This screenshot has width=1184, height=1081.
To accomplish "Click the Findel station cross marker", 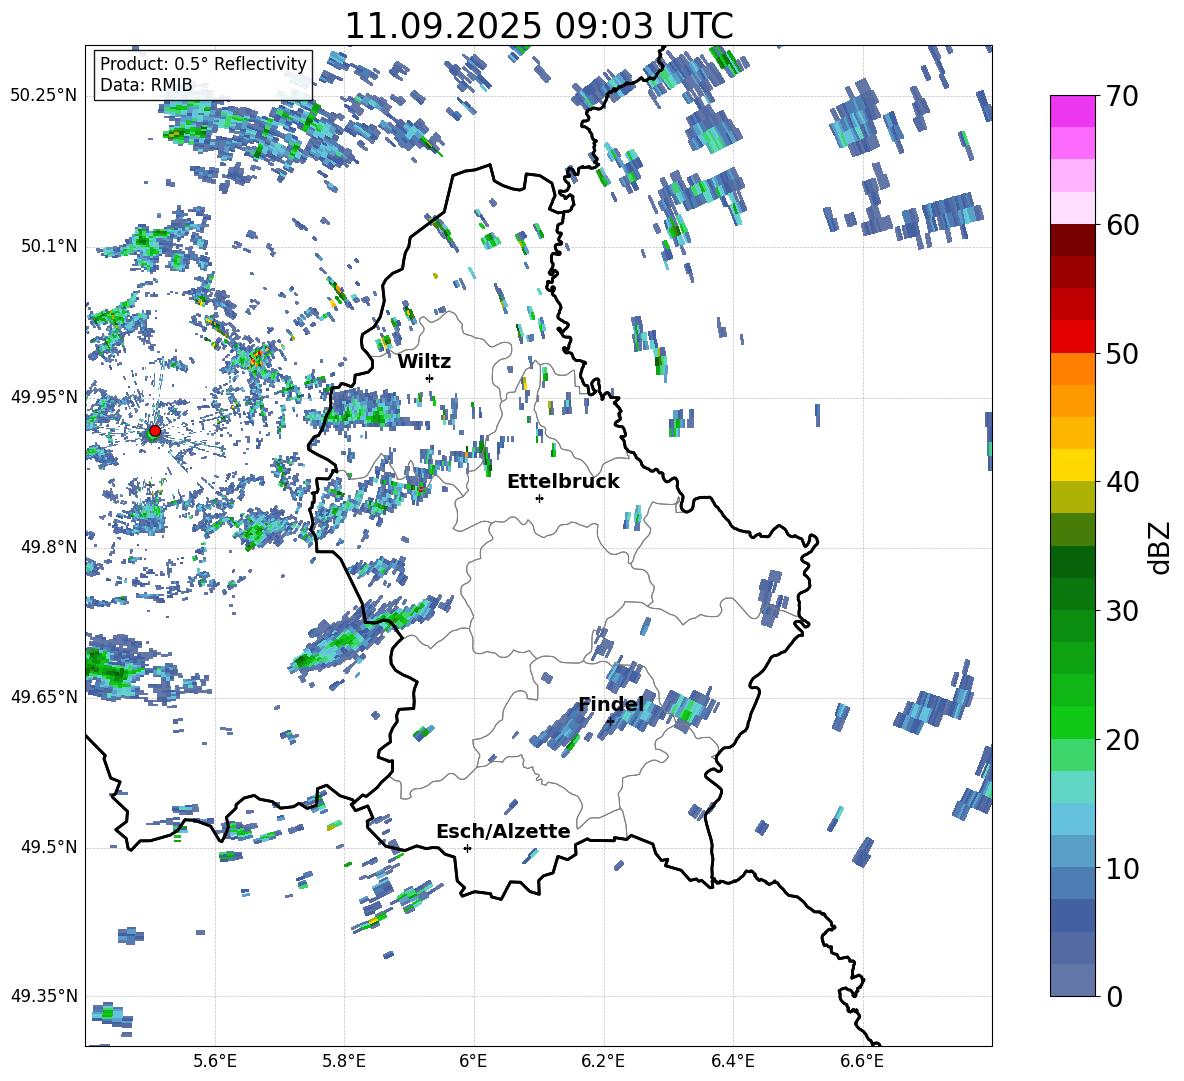I will 610,721.
